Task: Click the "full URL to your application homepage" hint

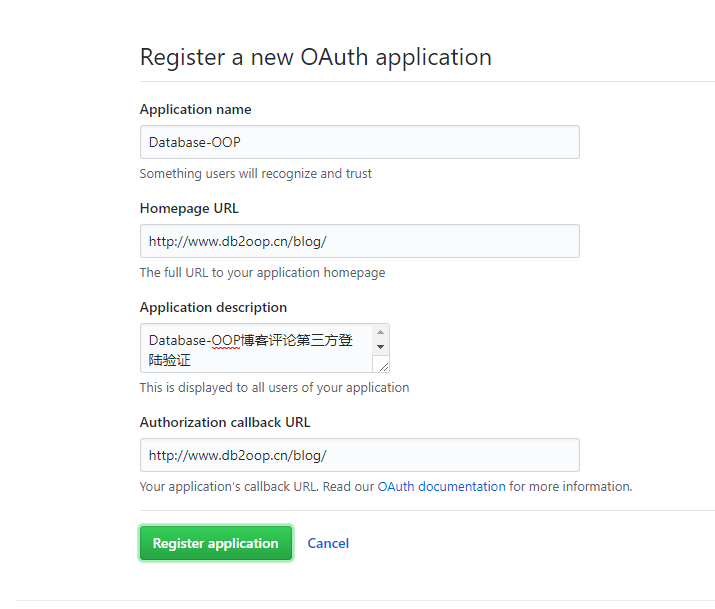Action: click(262, 273)
